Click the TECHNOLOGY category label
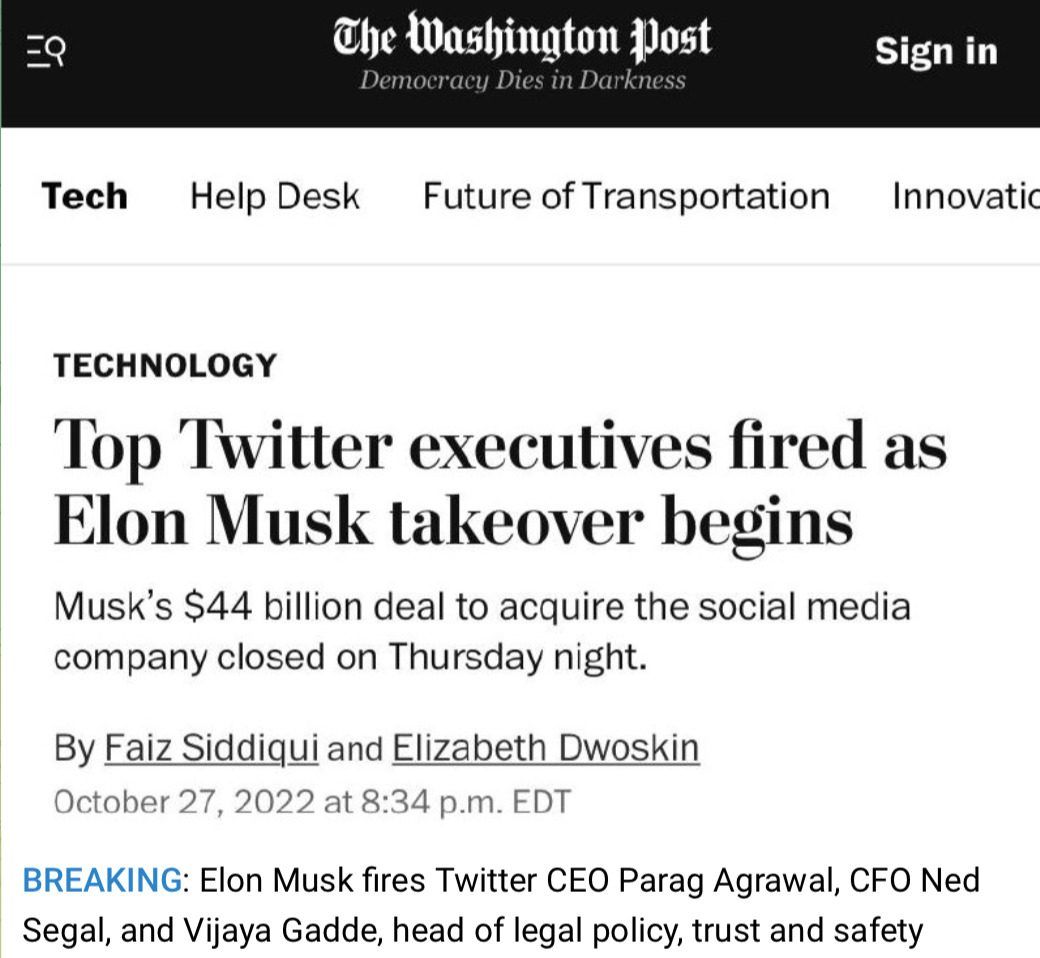 (x=164, y=366)
